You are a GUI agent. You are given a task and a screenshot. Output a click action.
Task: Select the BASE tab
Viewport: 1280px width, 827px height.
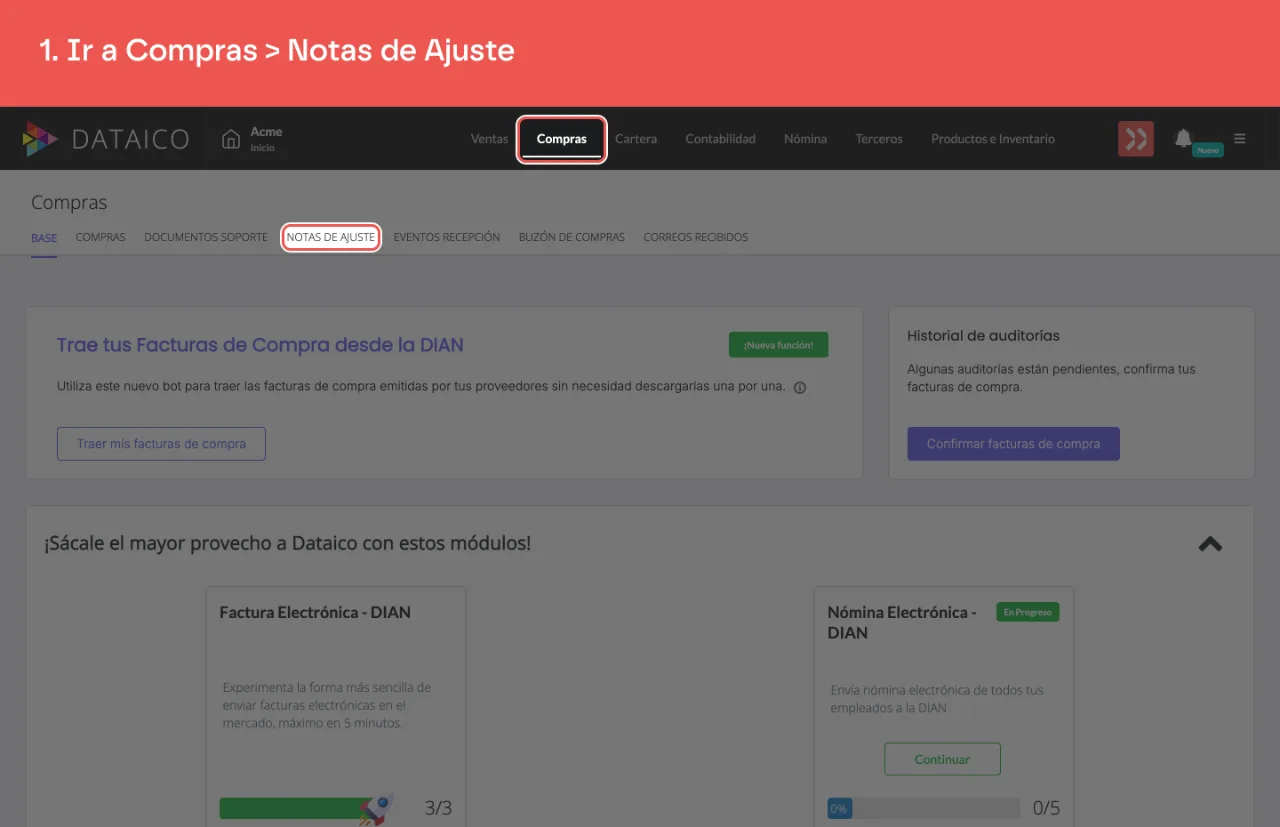[44, 238]
